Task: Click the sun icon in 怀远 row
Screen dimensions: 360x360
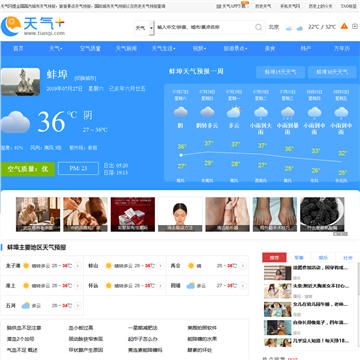Action: 108,286
